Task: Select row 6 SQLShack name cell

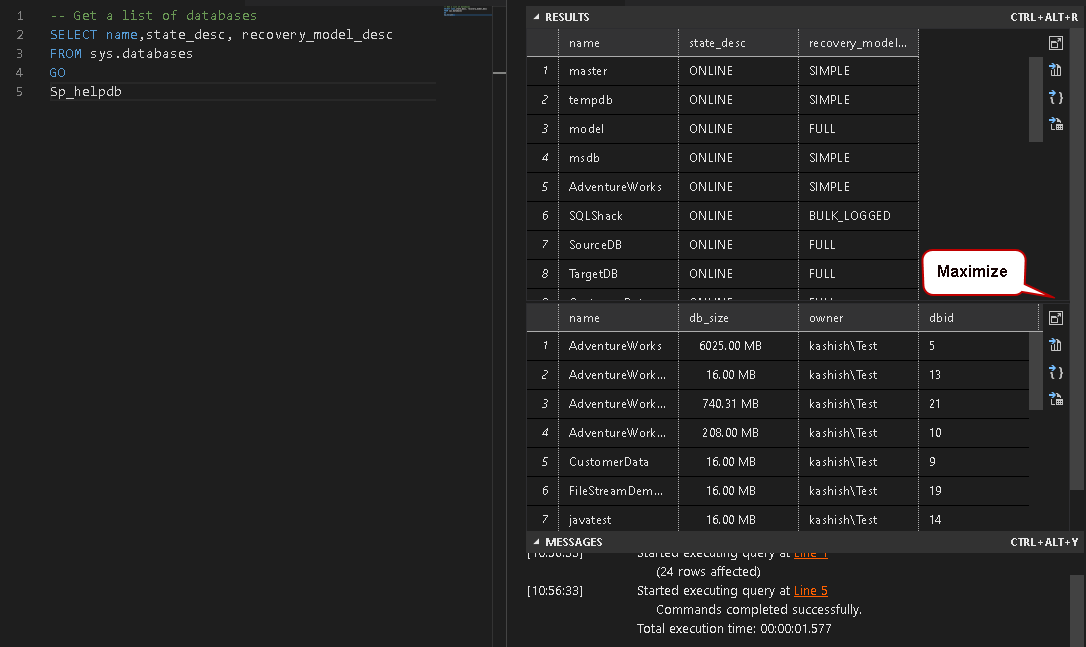Action: [596, 216]
